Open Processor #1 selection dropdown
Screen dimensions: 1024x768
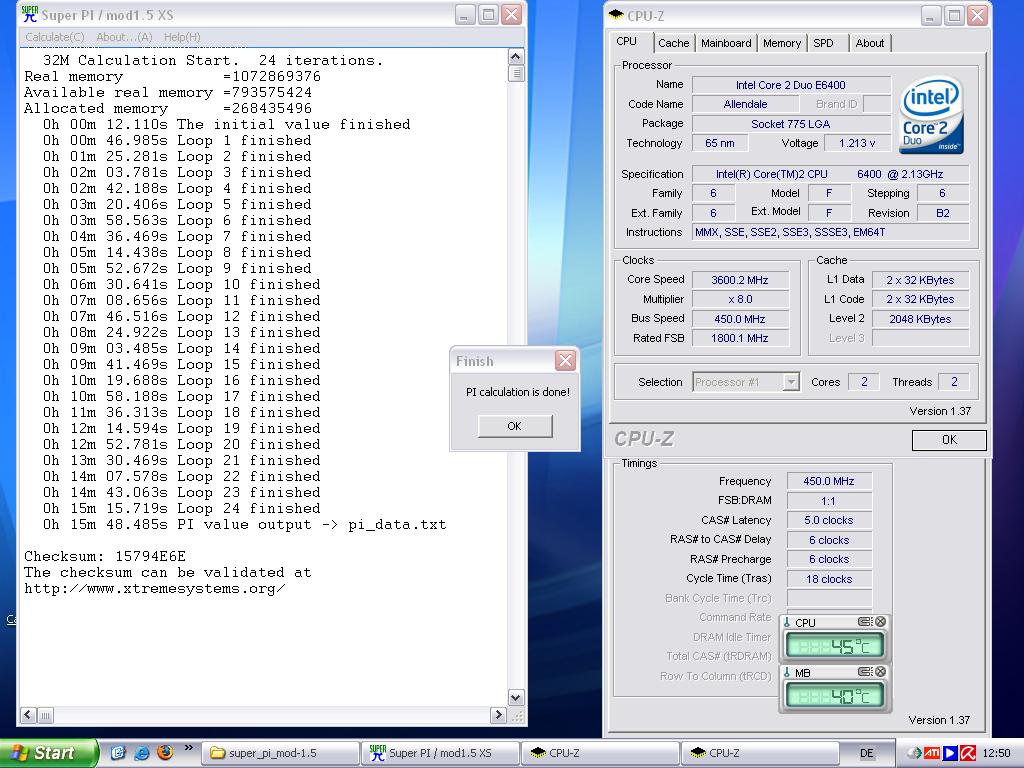click(x=791, y=382)
